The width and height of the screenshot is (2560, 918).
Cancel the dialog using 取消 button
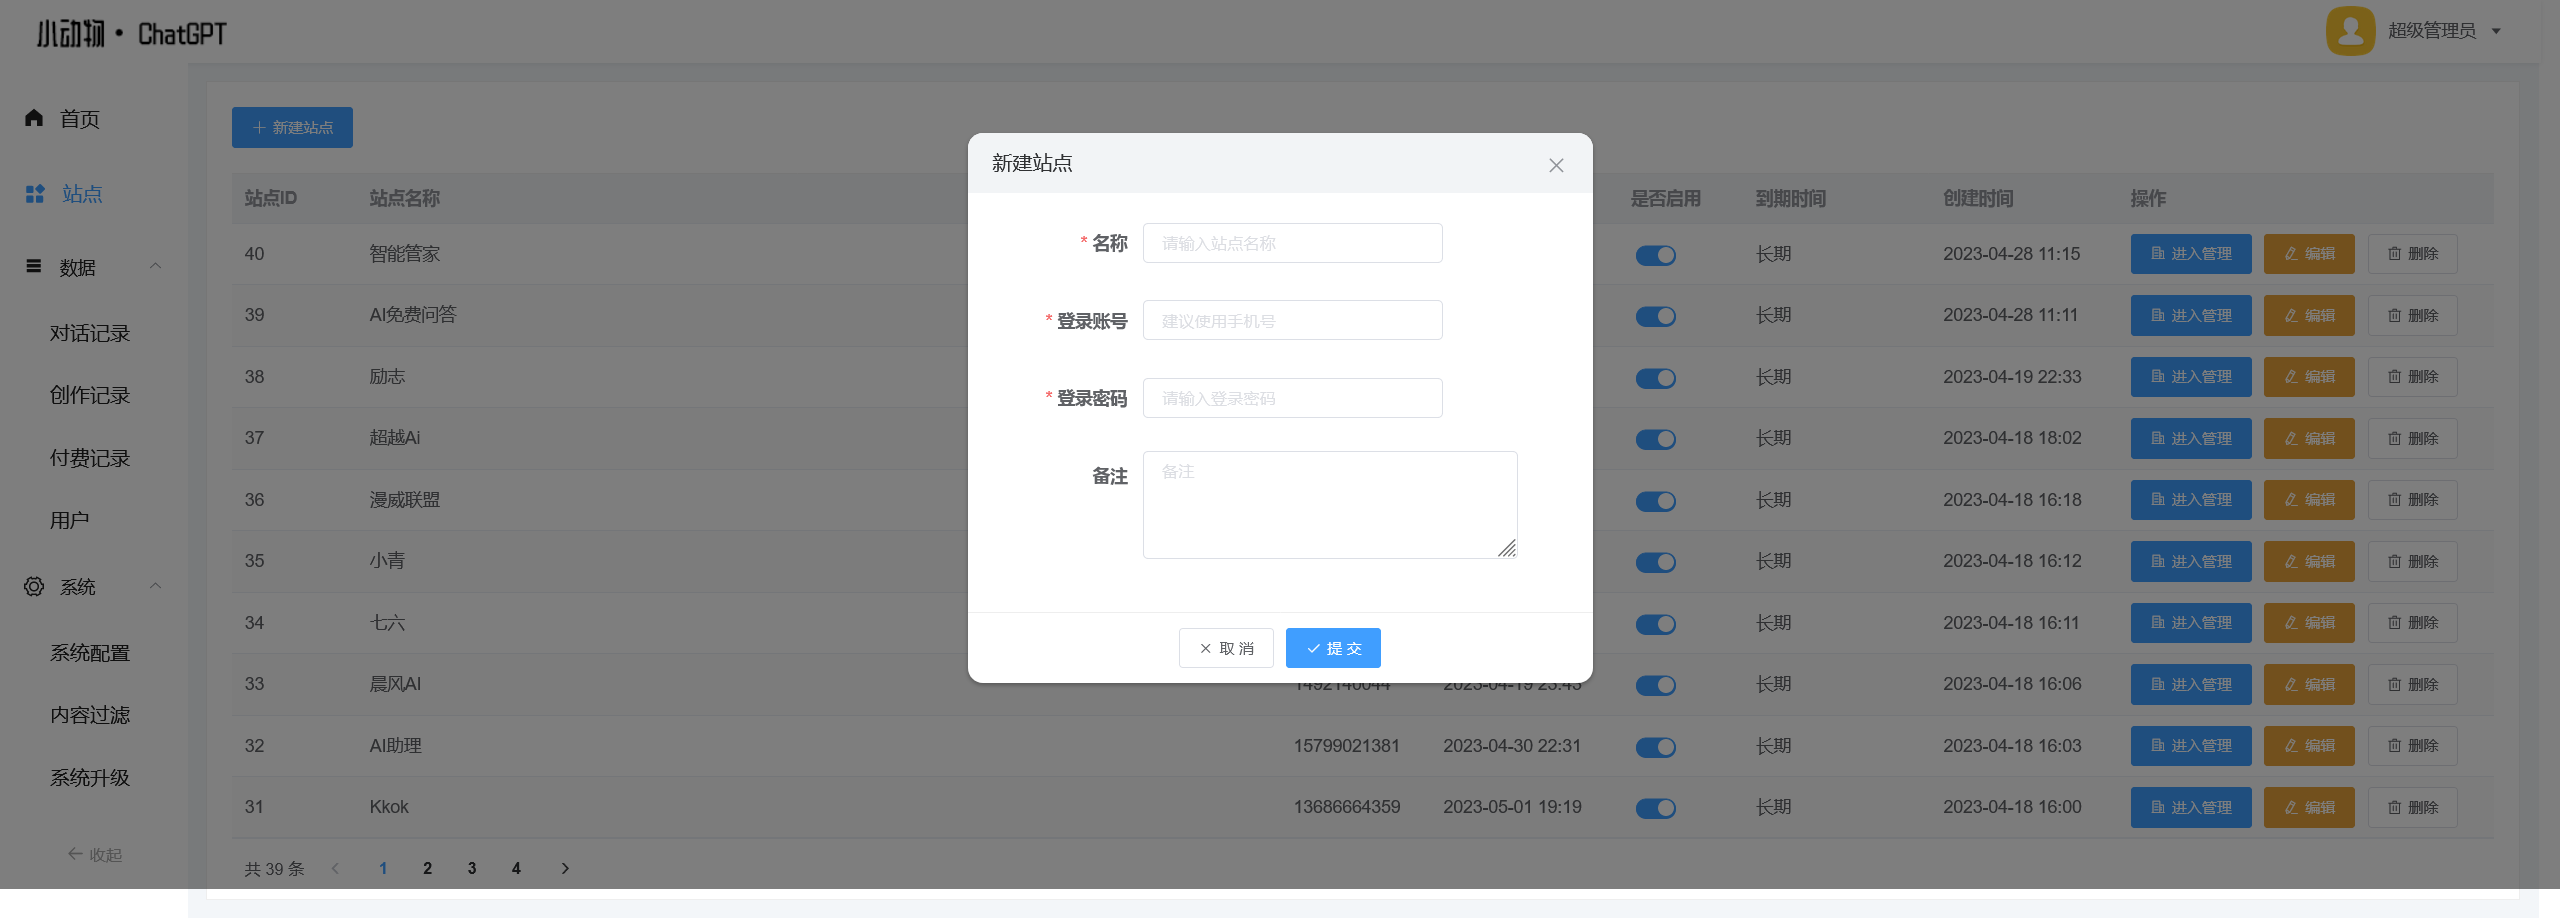point(1226,647)
